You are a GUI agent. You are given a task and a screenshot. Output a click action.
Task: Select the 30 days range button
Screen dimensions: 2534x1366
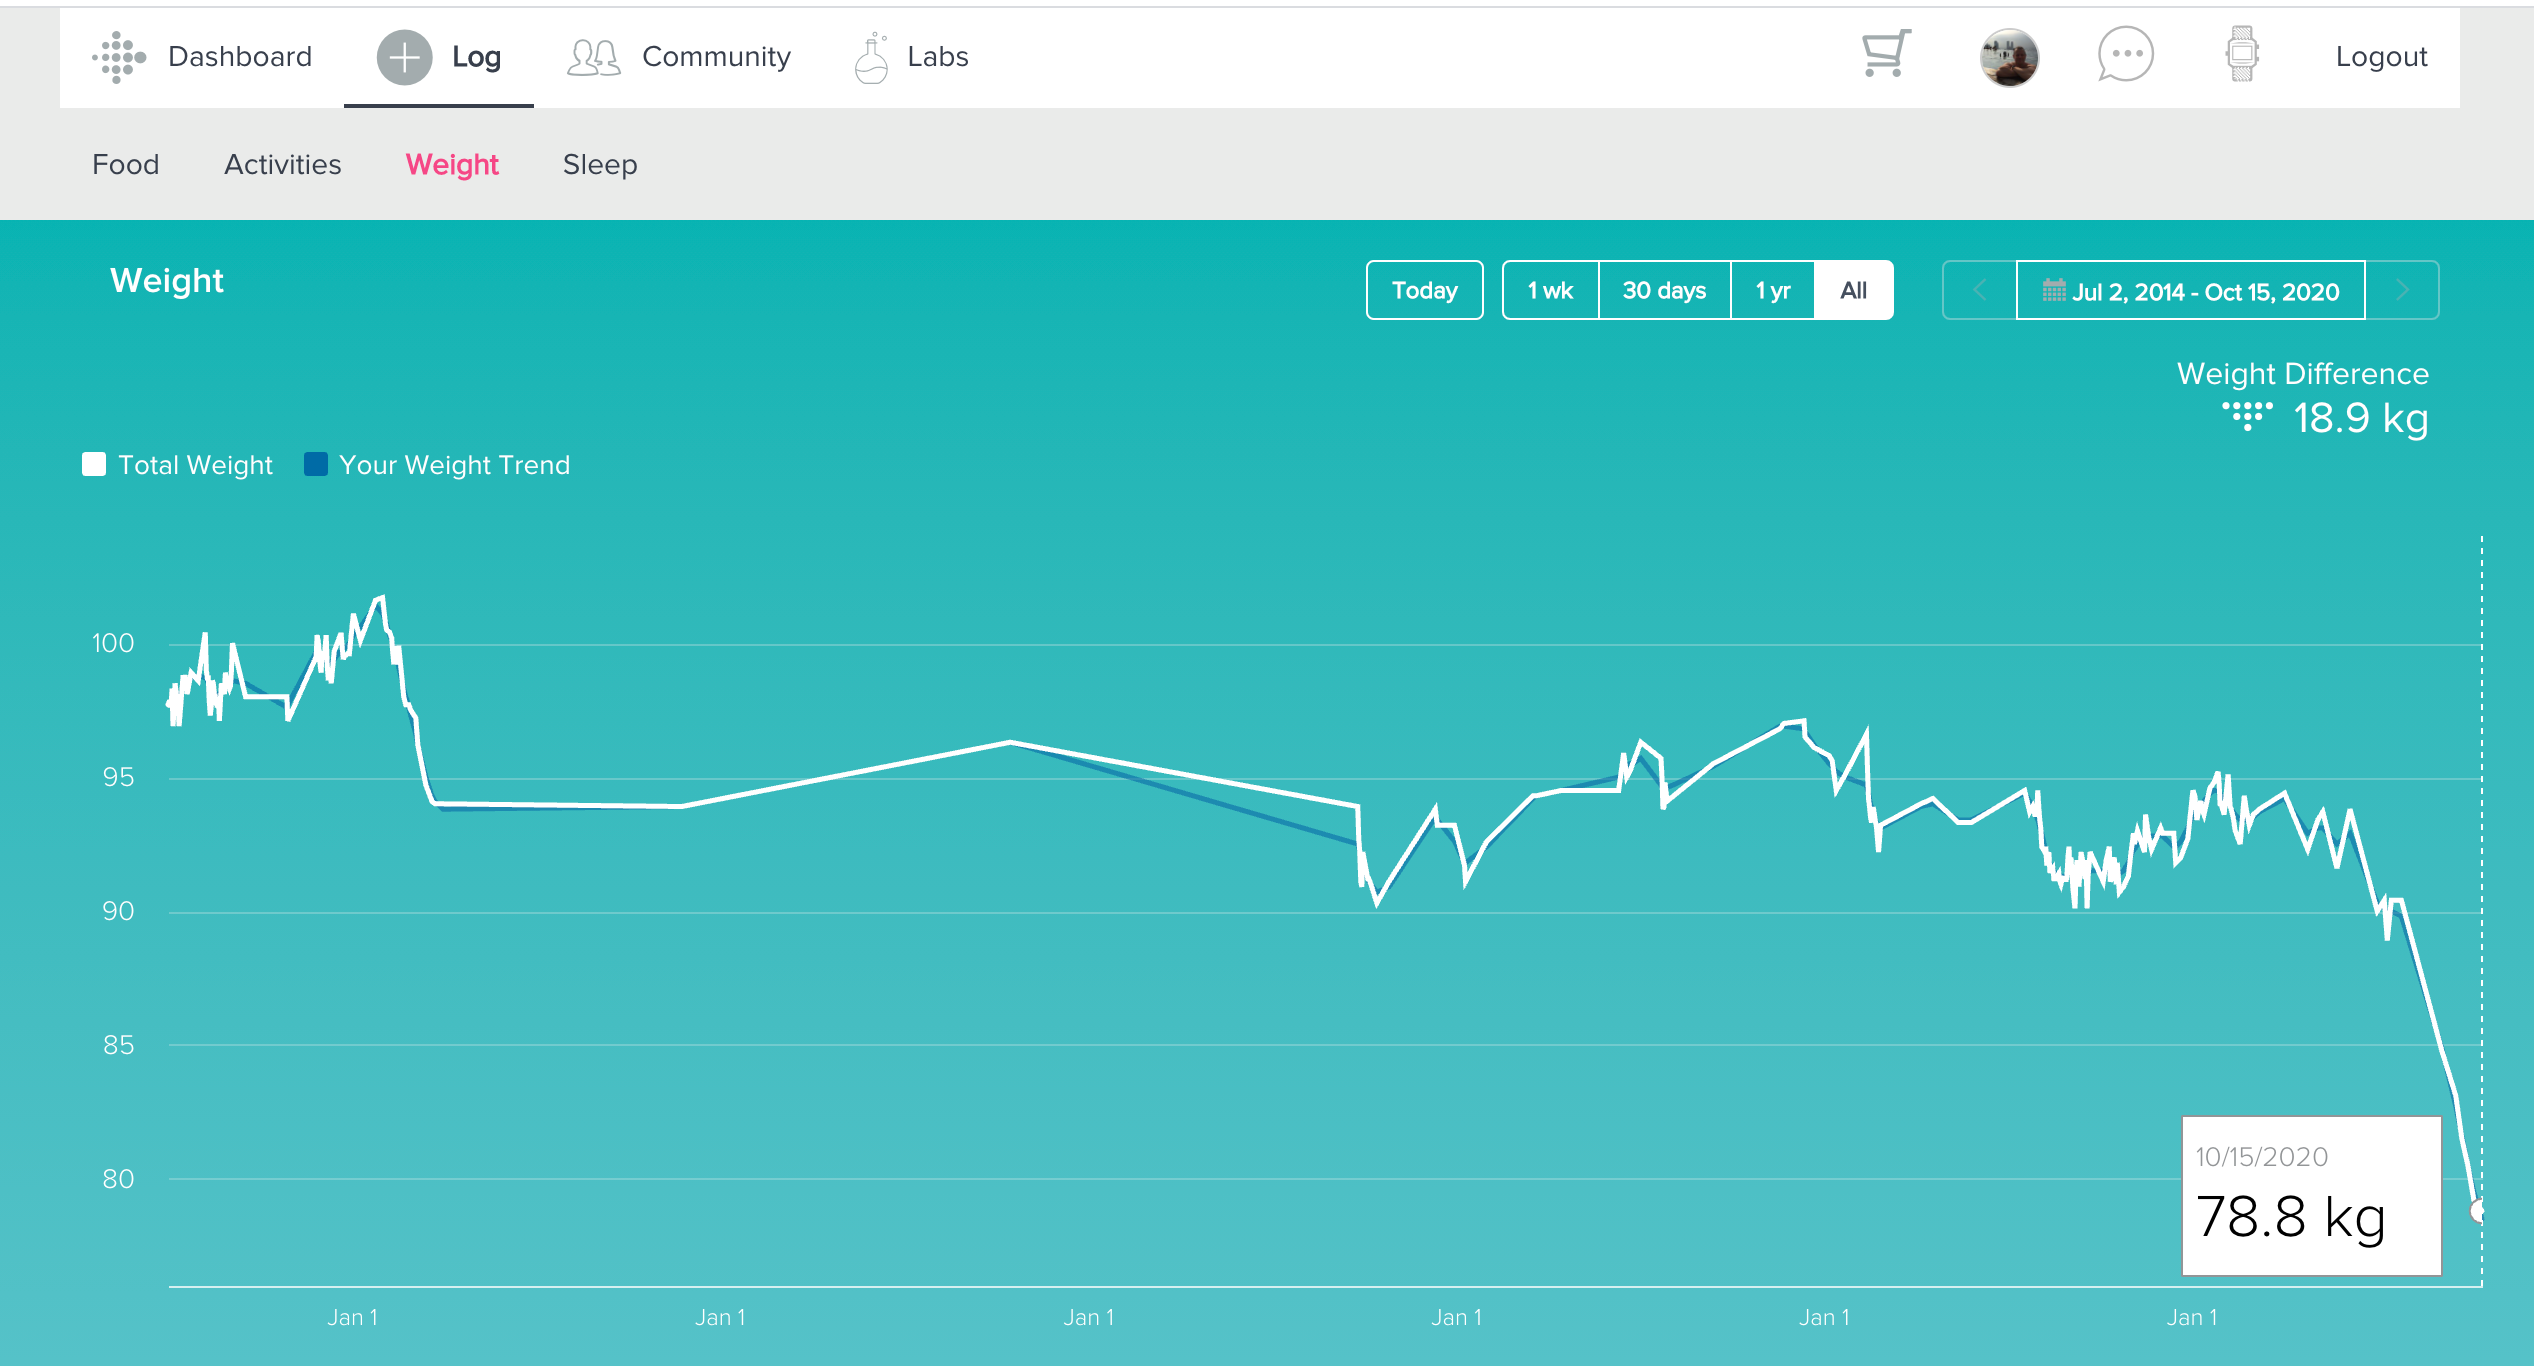click(x=1664, y=291)
